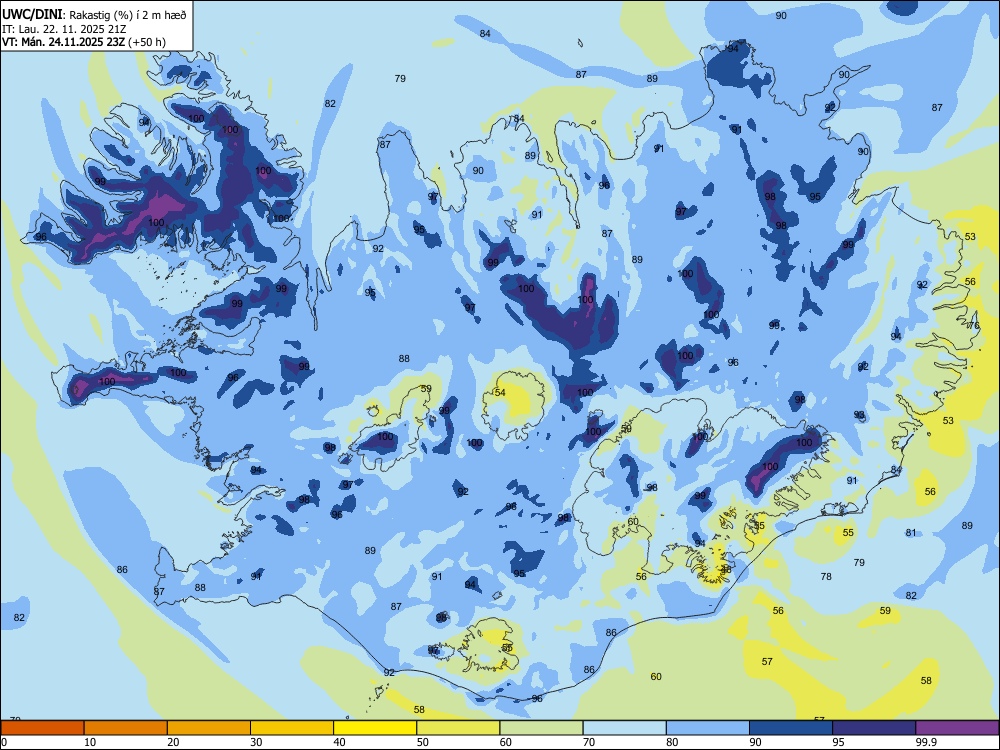The width and height of the screenshot is (1000, 750).
Task: Pick the 20–30 legend color swatch
Action: coord(209,728)
